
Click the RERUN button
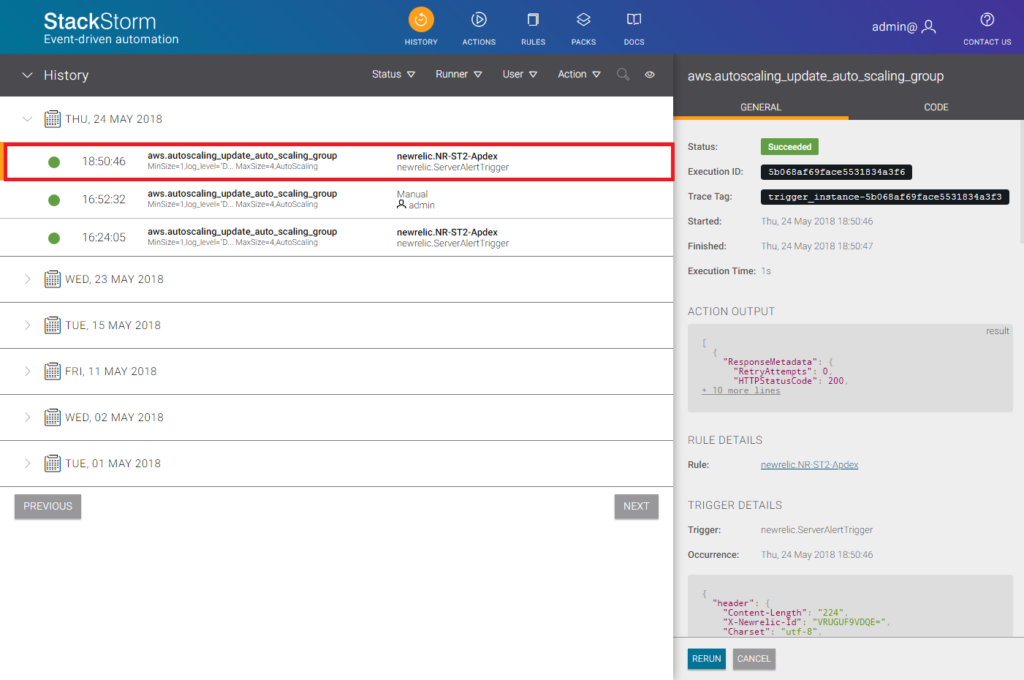(x=707, y=658)
